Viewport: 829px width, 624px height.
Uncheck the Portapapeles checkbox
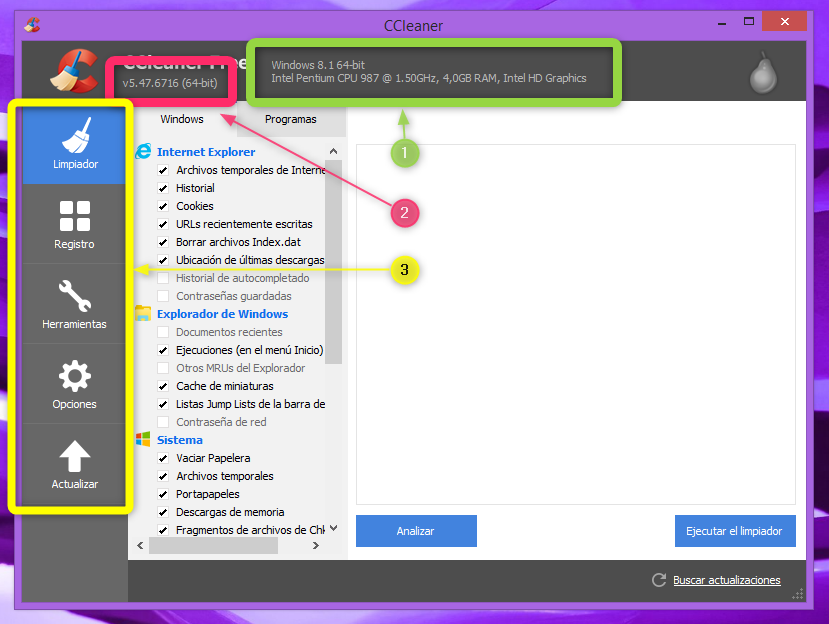pos(163,494)
